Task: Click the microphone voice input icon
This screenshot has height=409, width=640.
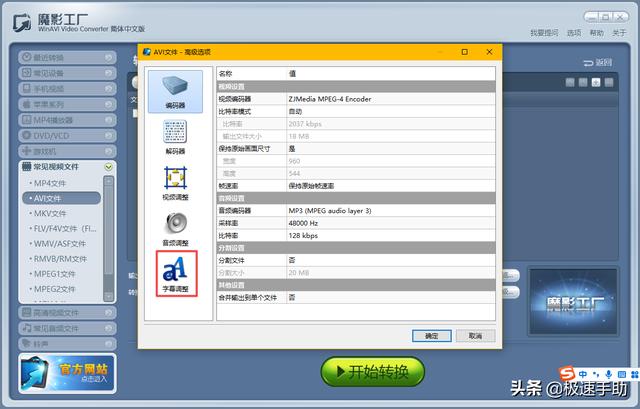Action: (609, 374)
